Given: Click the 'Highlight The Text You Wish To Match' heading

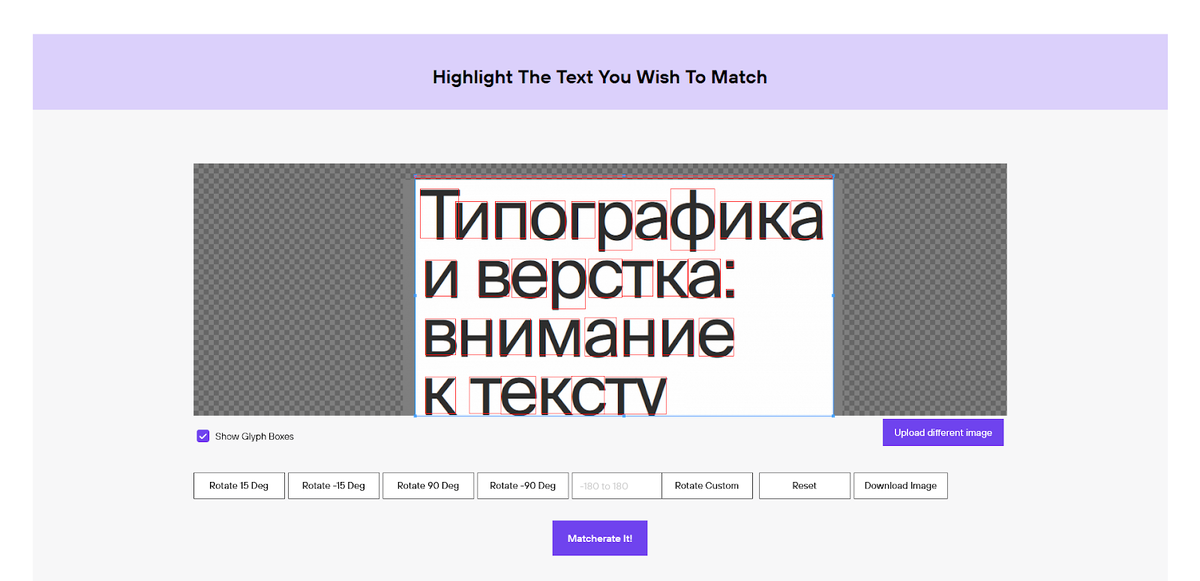Looking at the screenshot, I should pyautogui.click(x=600, y=77).
